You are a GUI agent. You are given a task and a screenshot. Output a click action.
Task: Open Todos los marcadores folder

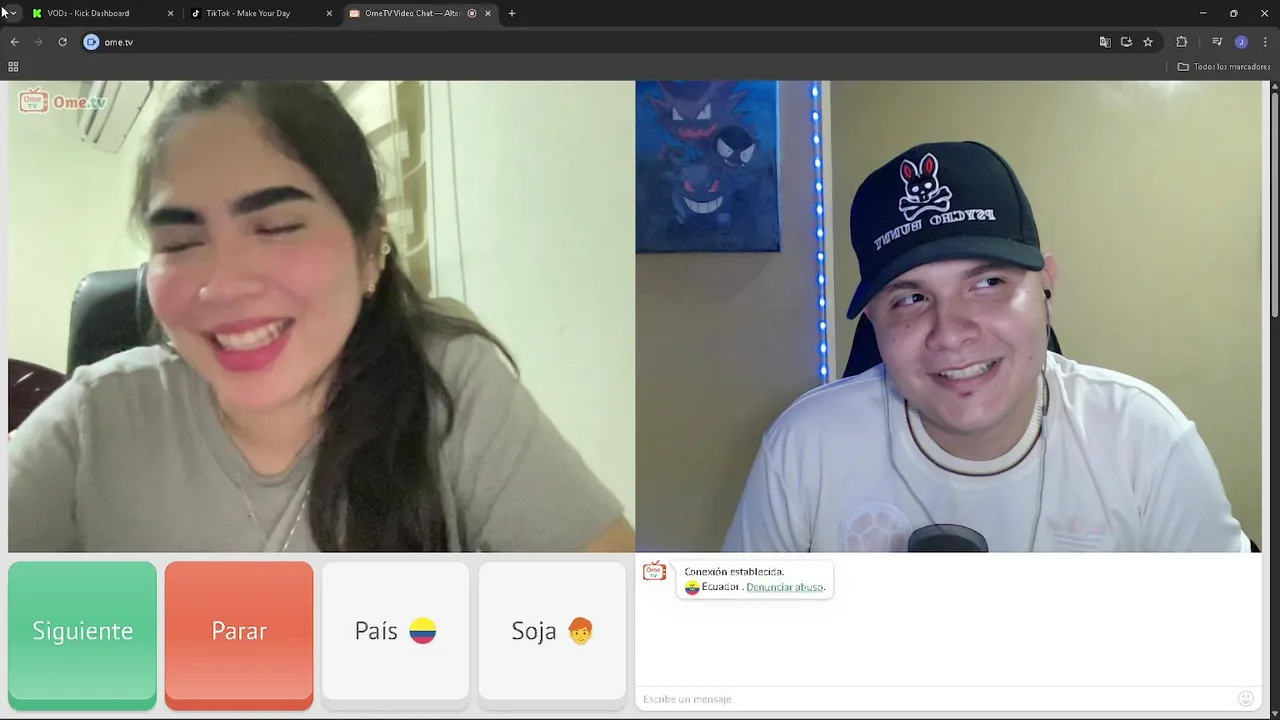pyautogui.click(x=1223, y=67)
